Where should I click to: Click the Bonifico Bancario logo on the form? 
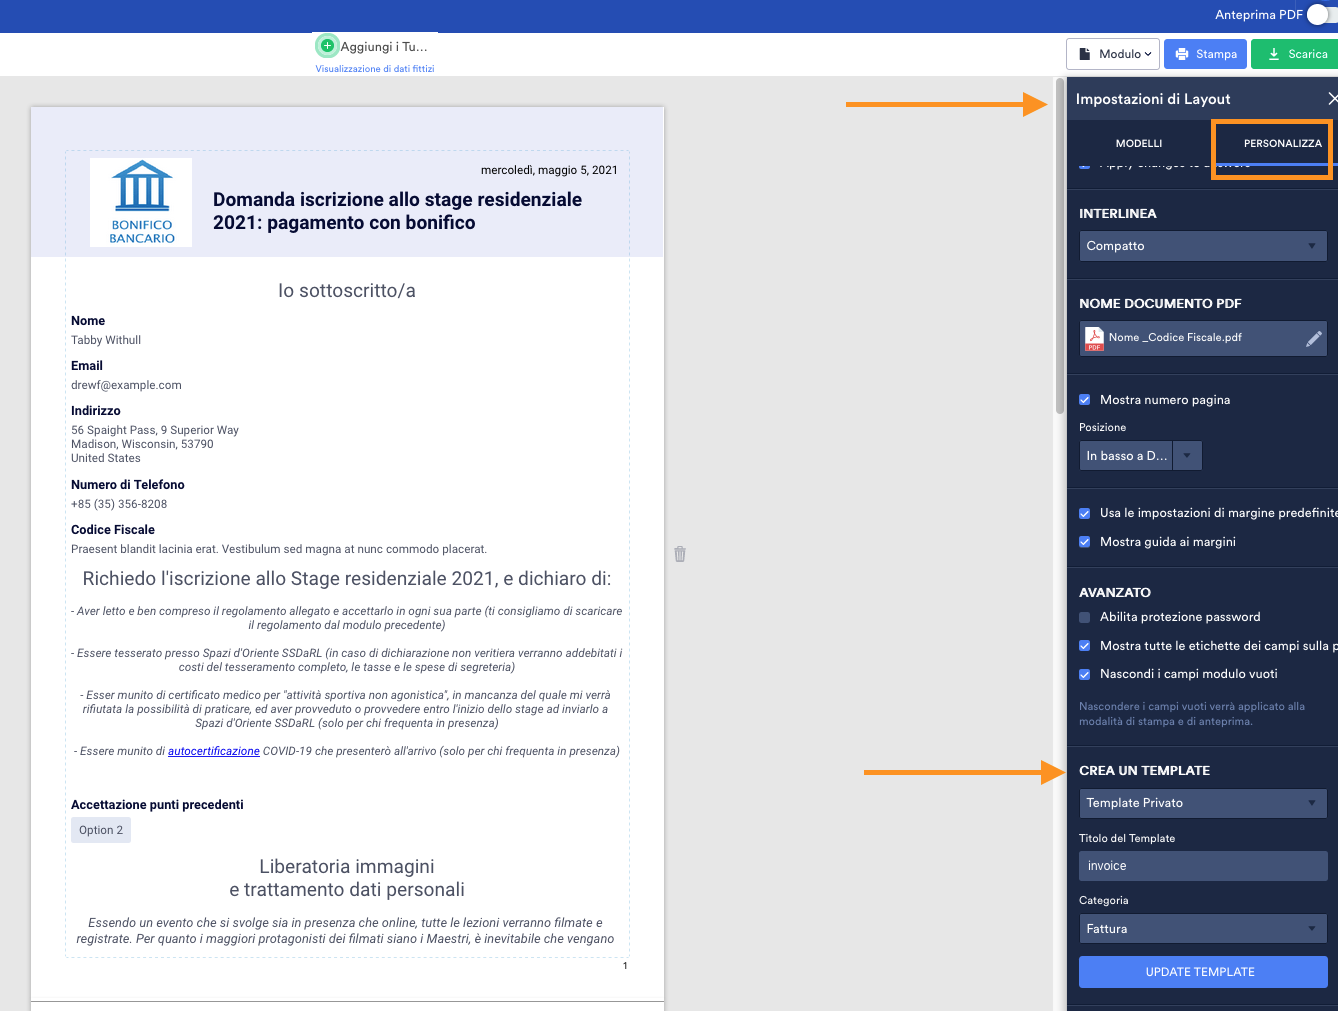point(140,201)
